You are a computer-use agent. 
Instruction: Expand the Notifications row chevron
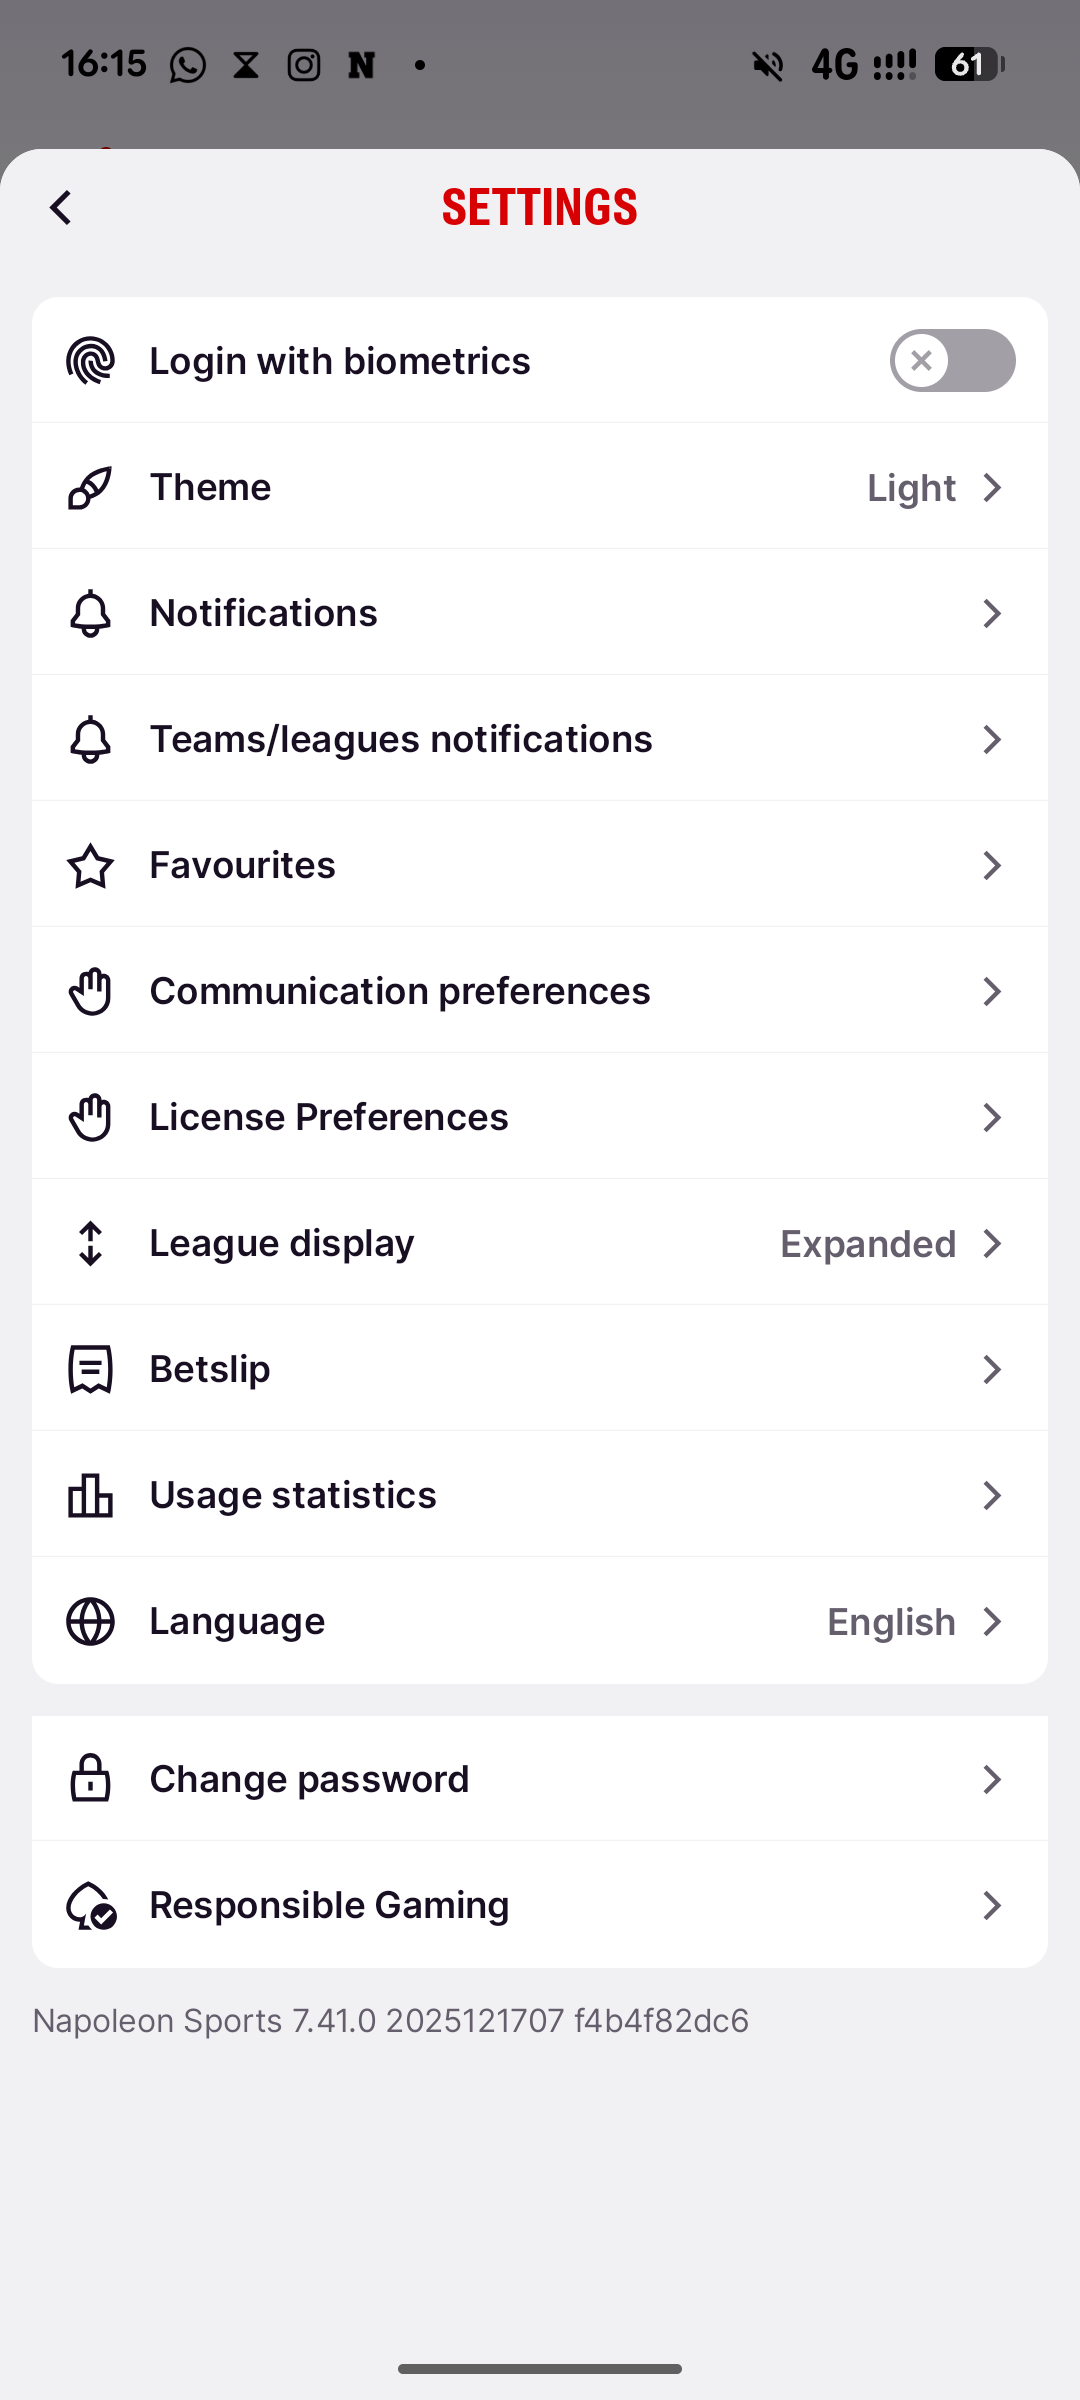991,613
